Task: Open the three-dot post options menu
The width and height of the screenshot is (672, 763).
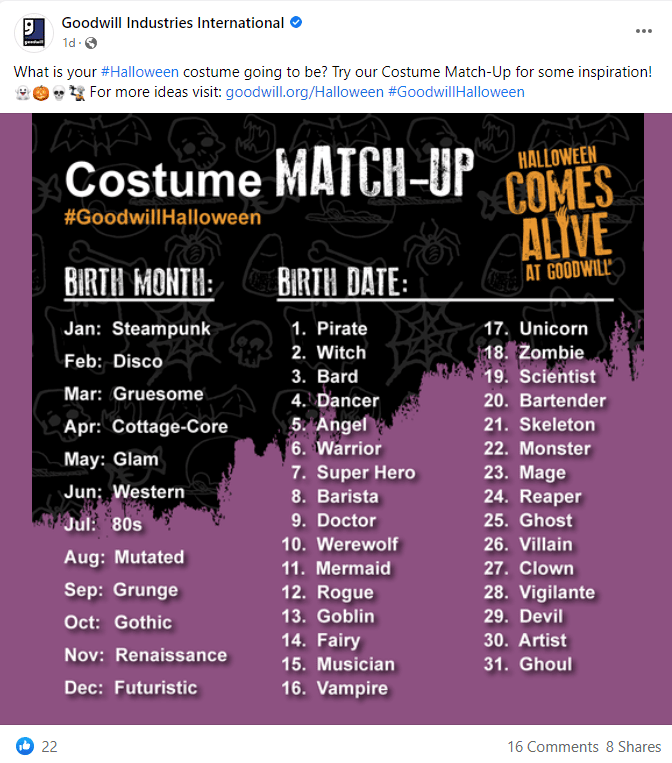Action: coord(644,31)
